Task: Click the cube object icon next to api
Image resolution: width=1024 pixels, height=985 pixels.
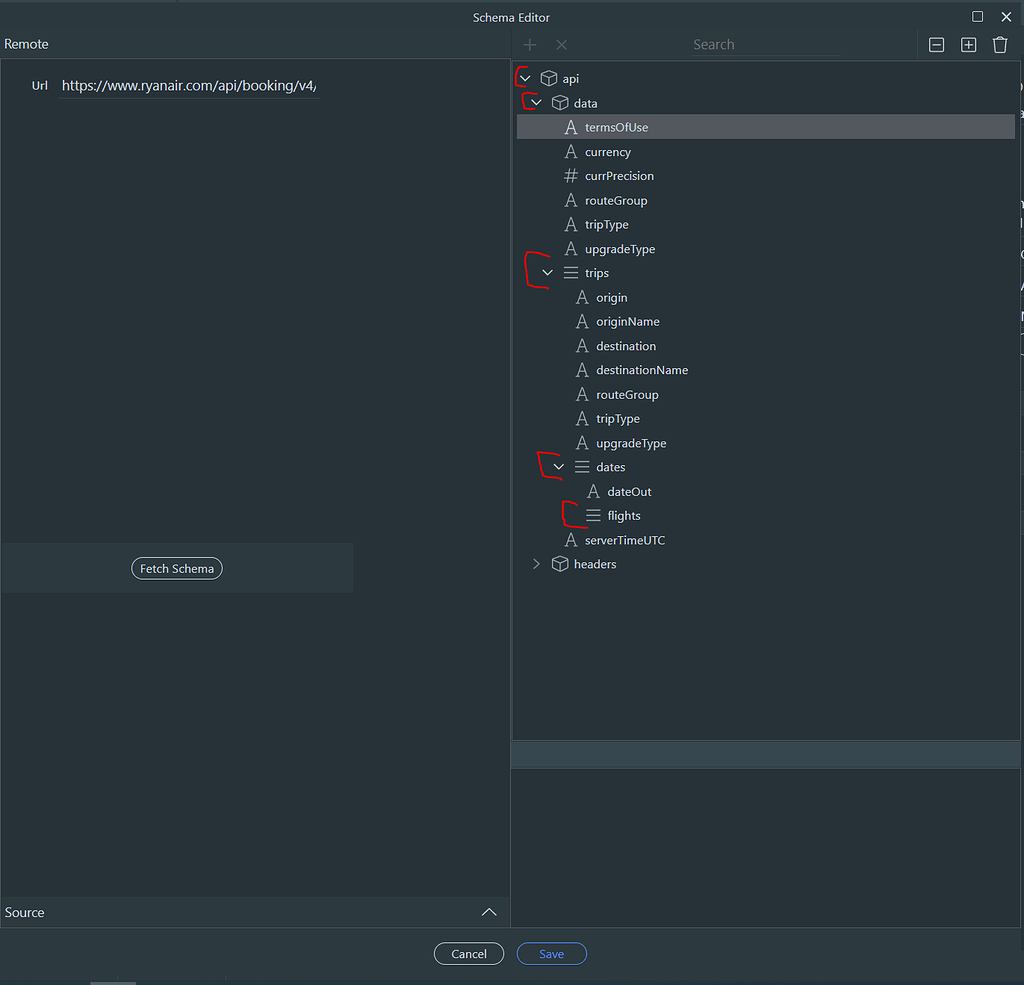Action: point(547,78)
